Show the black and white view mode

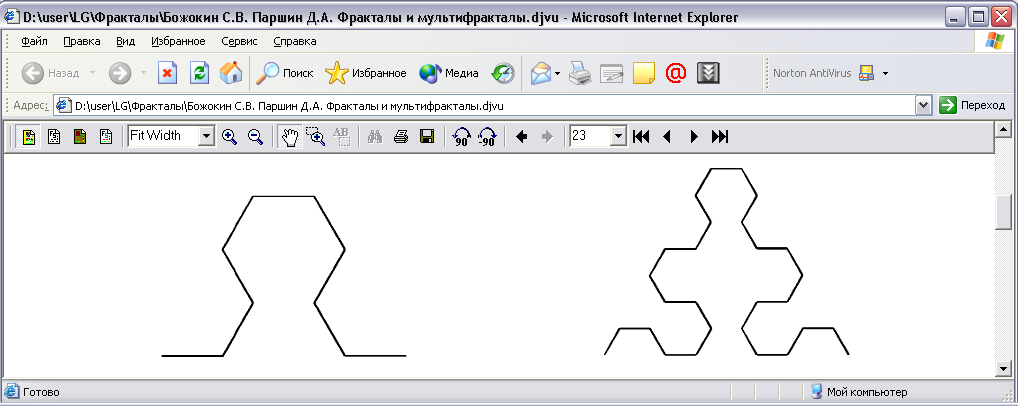tap(55, 136)
